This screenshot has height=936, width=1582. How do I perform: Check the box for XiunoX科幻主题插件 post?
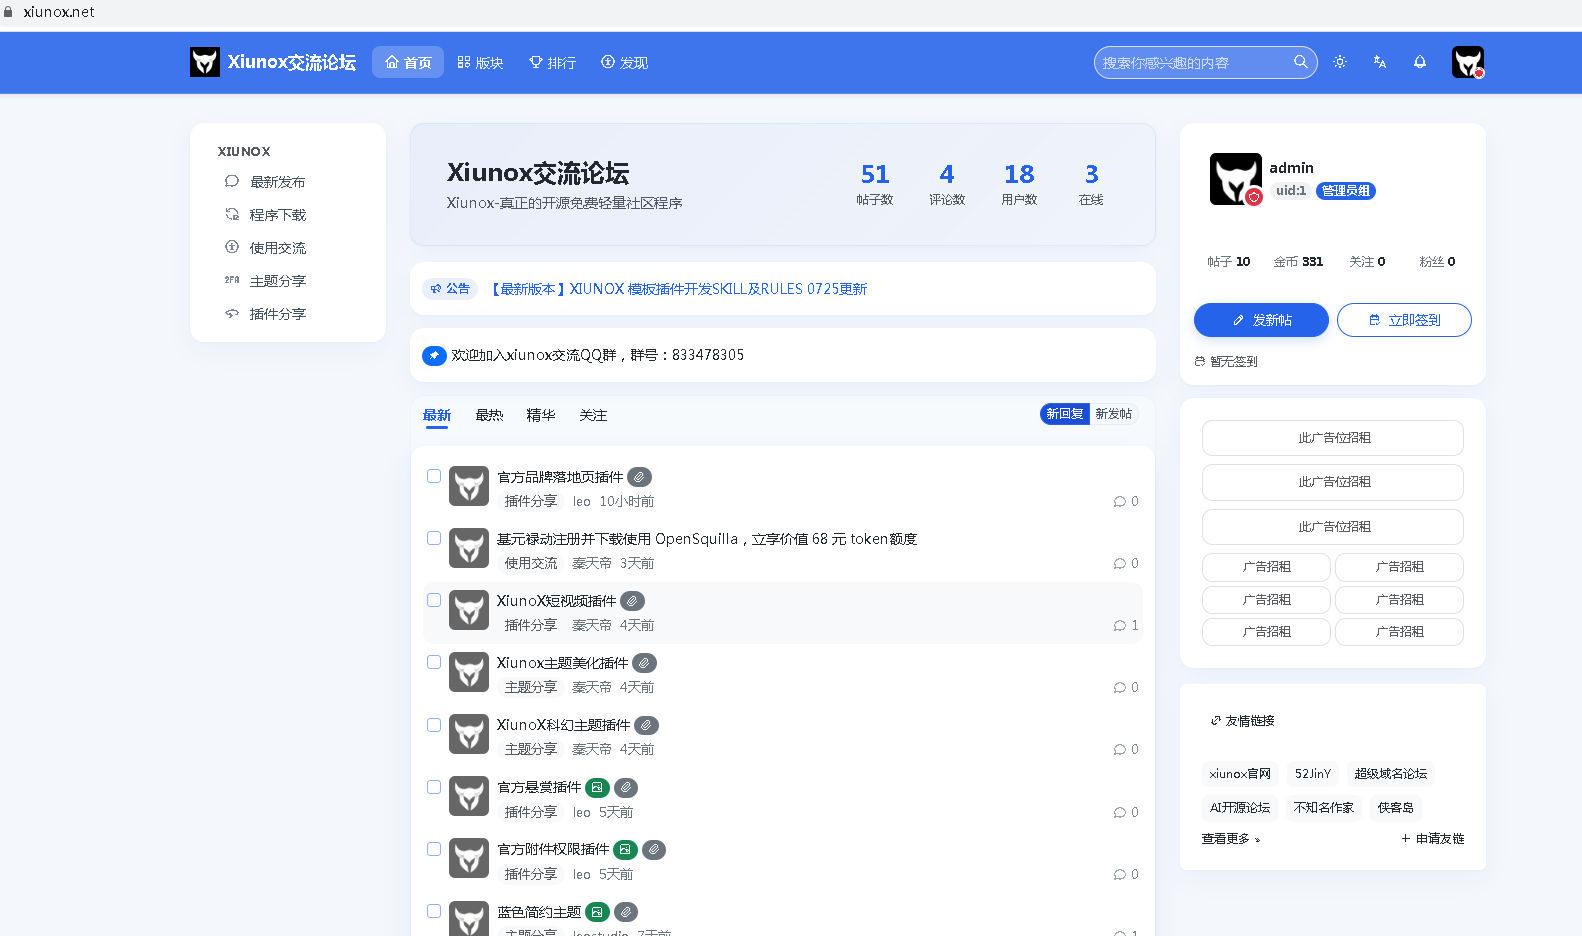coord(434,725)
